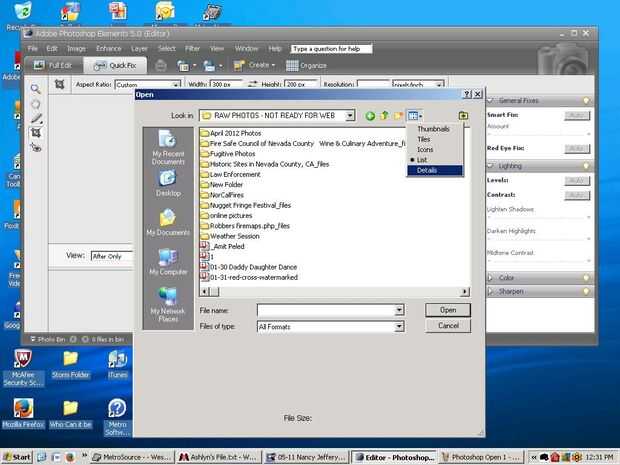Open the Metro Software help icon
Screen dimensions: 620x465
117,417
